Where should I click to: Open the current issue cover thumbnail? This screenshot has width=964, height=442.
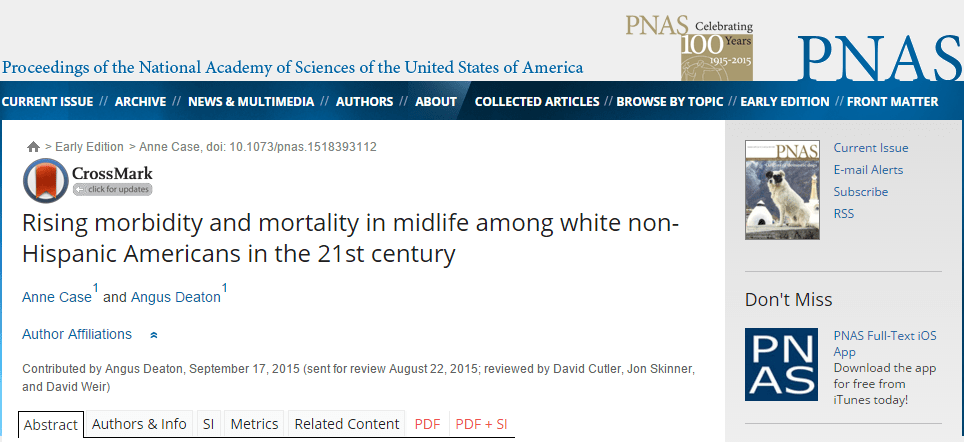pos(782,190)
